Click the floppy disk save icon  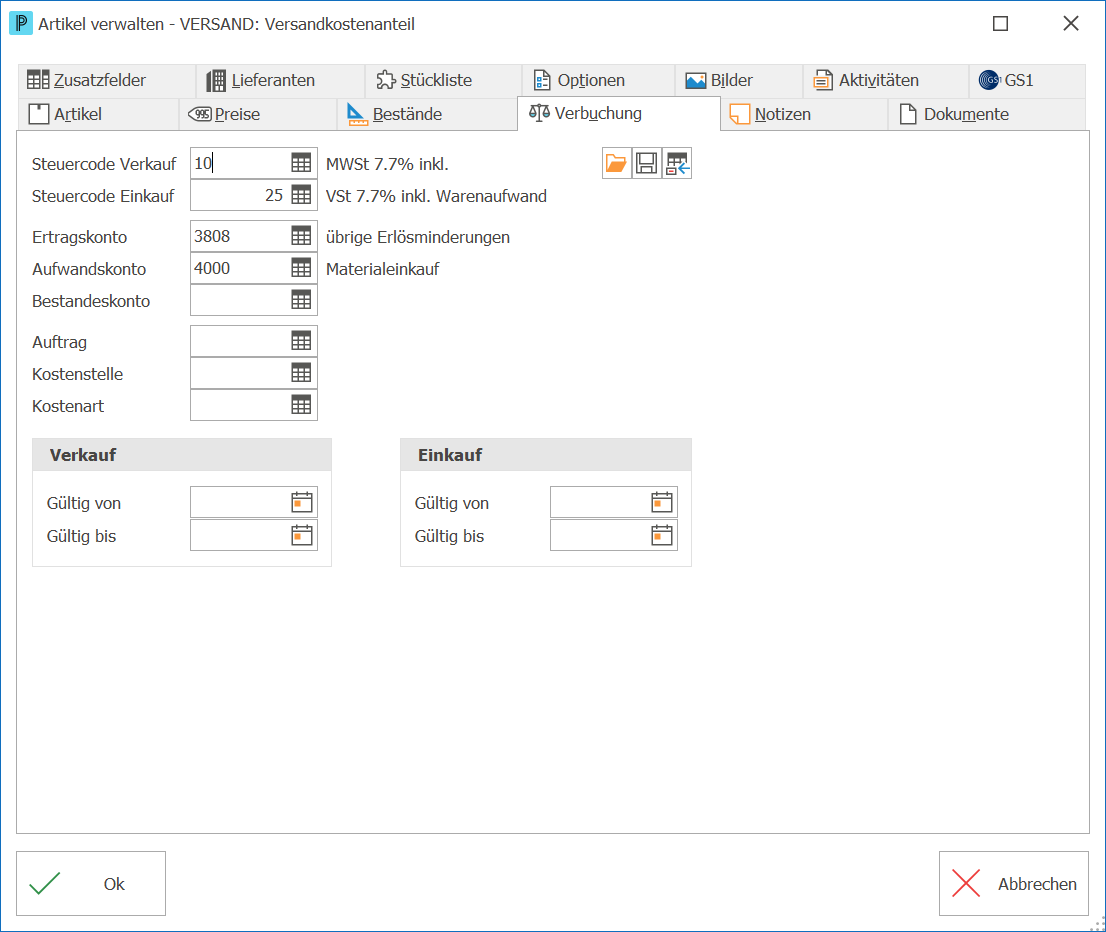[x=646, y=164]
